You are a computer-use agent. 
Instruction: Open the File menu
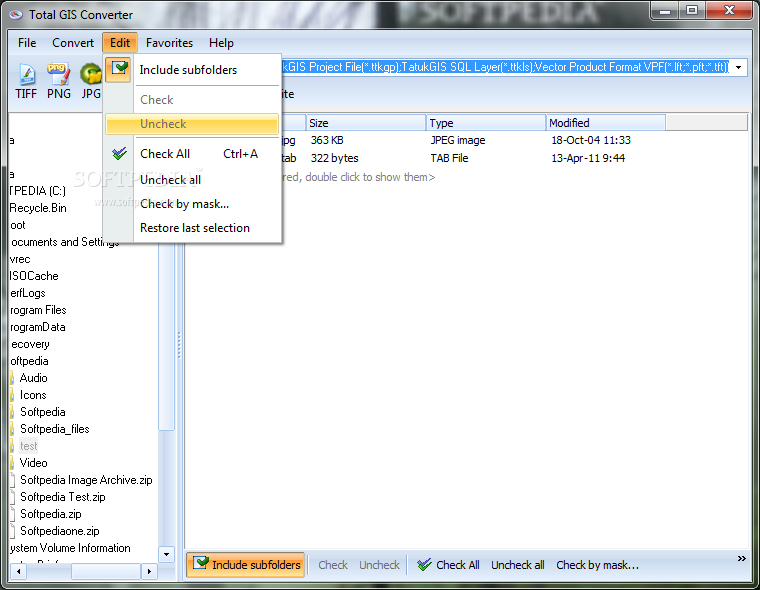tap(27, 43)
